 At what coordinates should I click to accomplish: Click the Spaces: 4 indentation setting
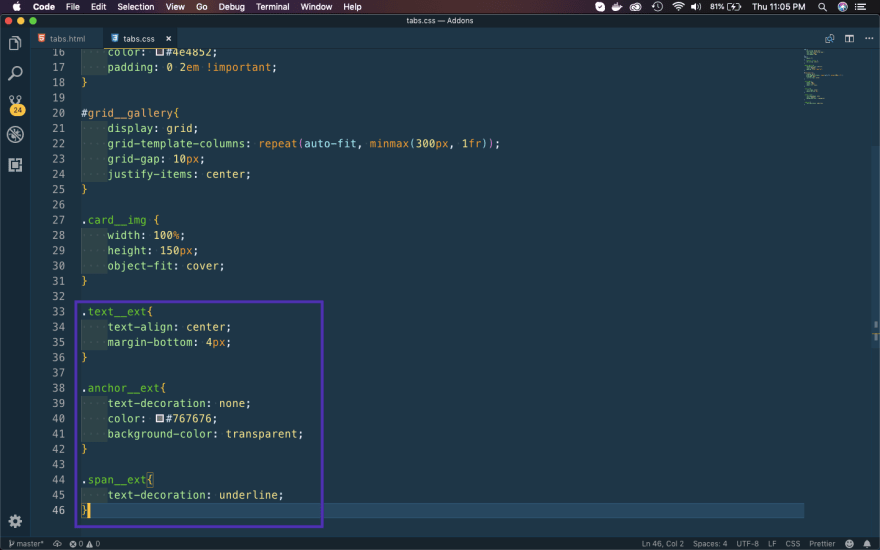pos(709,544)
